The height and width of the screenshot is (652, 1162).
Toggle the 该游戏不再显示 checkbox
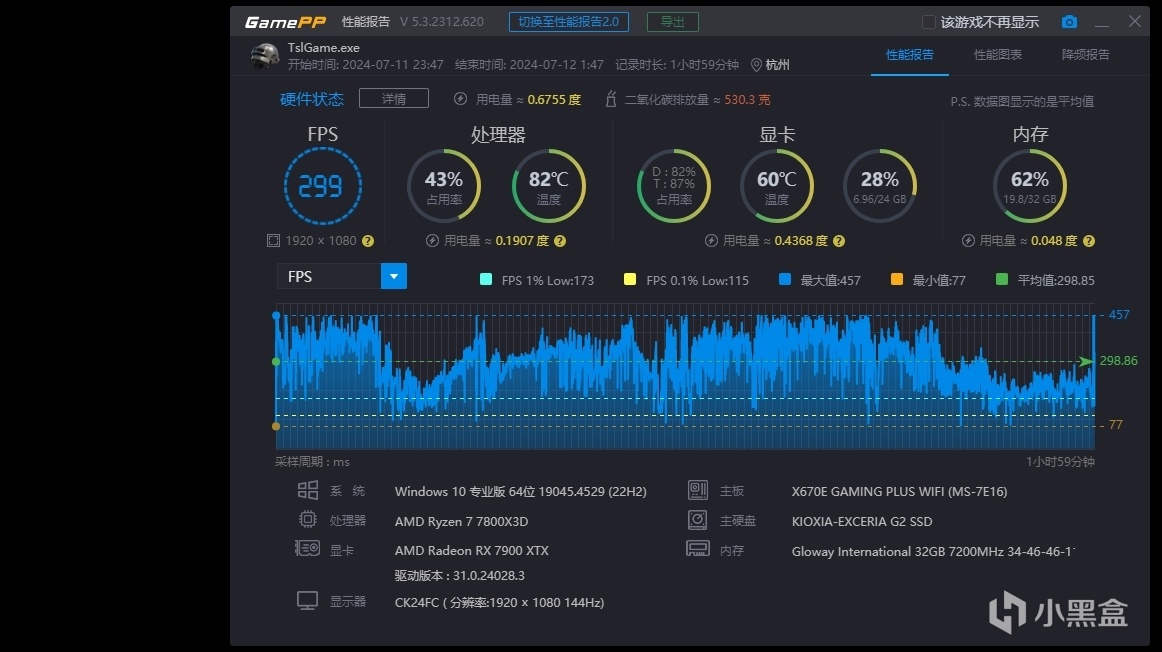click(x=929, y=22)
